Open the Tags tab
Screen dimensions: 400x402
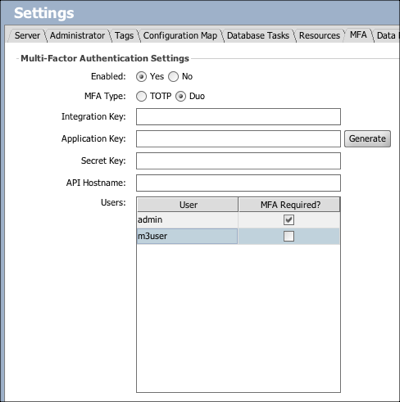pos(124,35)
